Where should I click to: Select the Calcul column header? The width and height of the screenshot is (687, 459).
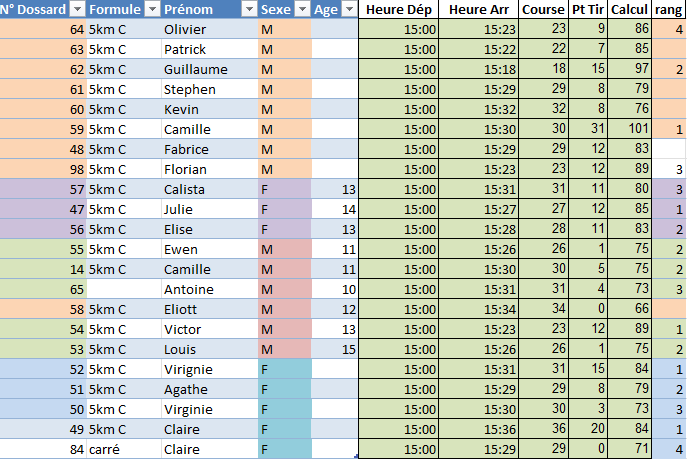tap(630, 10)
